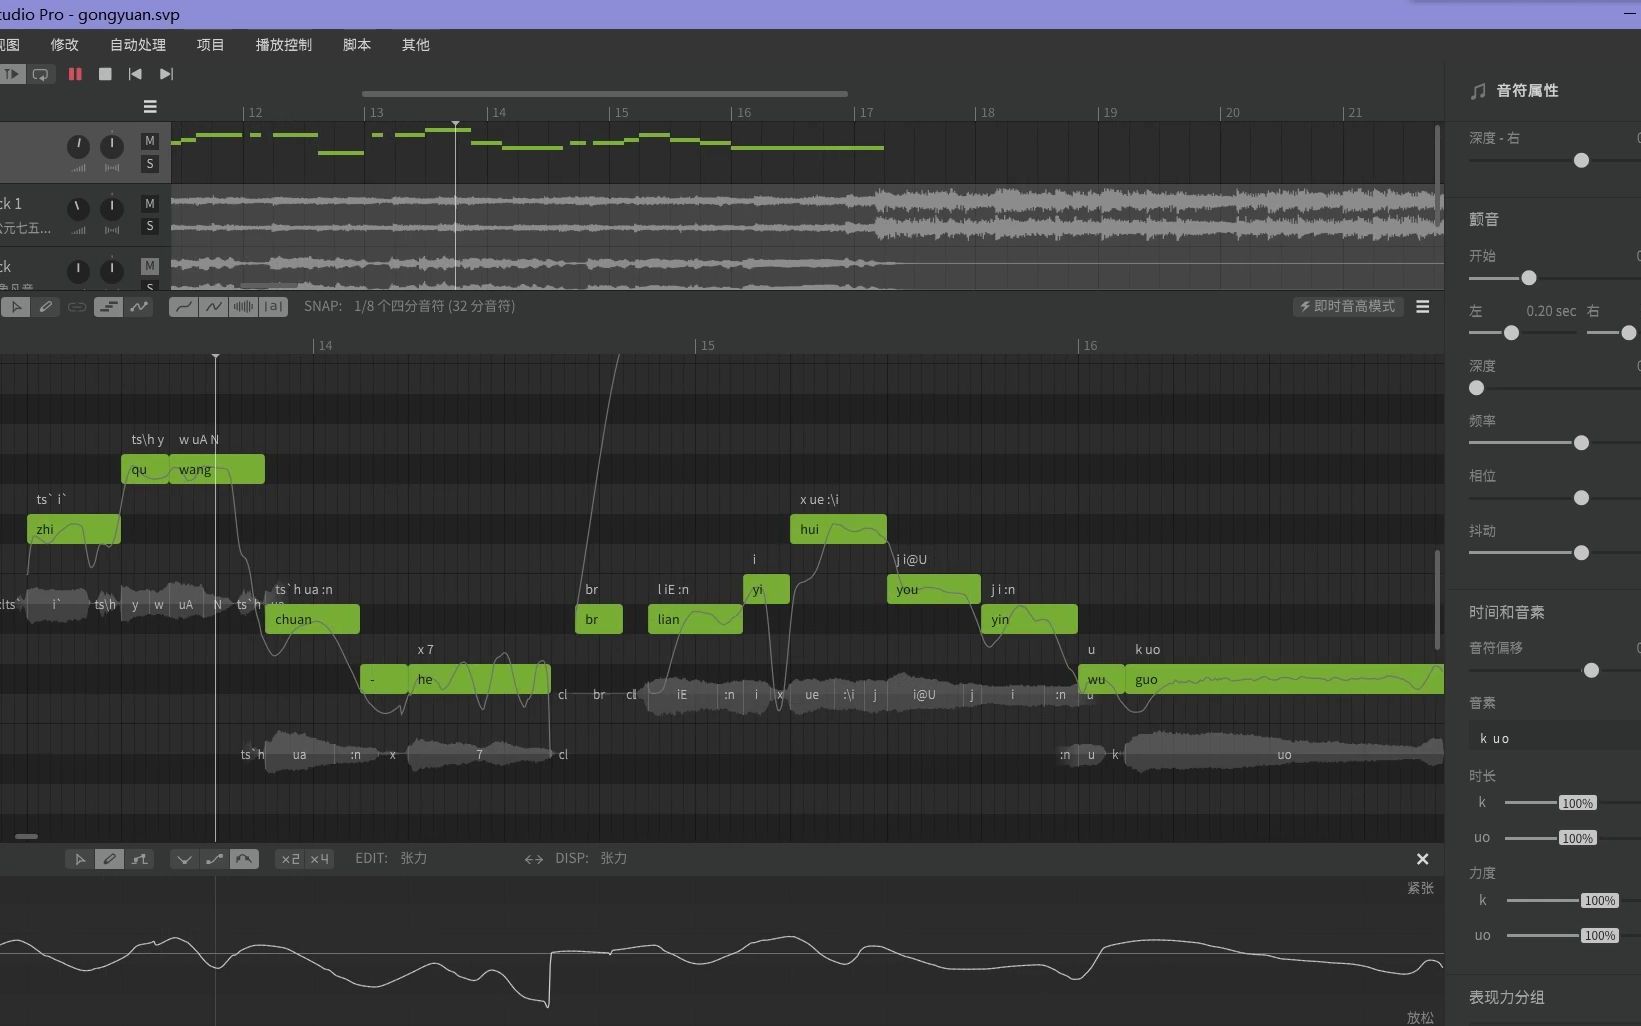Mute the top vocal track

click(150, 141)
